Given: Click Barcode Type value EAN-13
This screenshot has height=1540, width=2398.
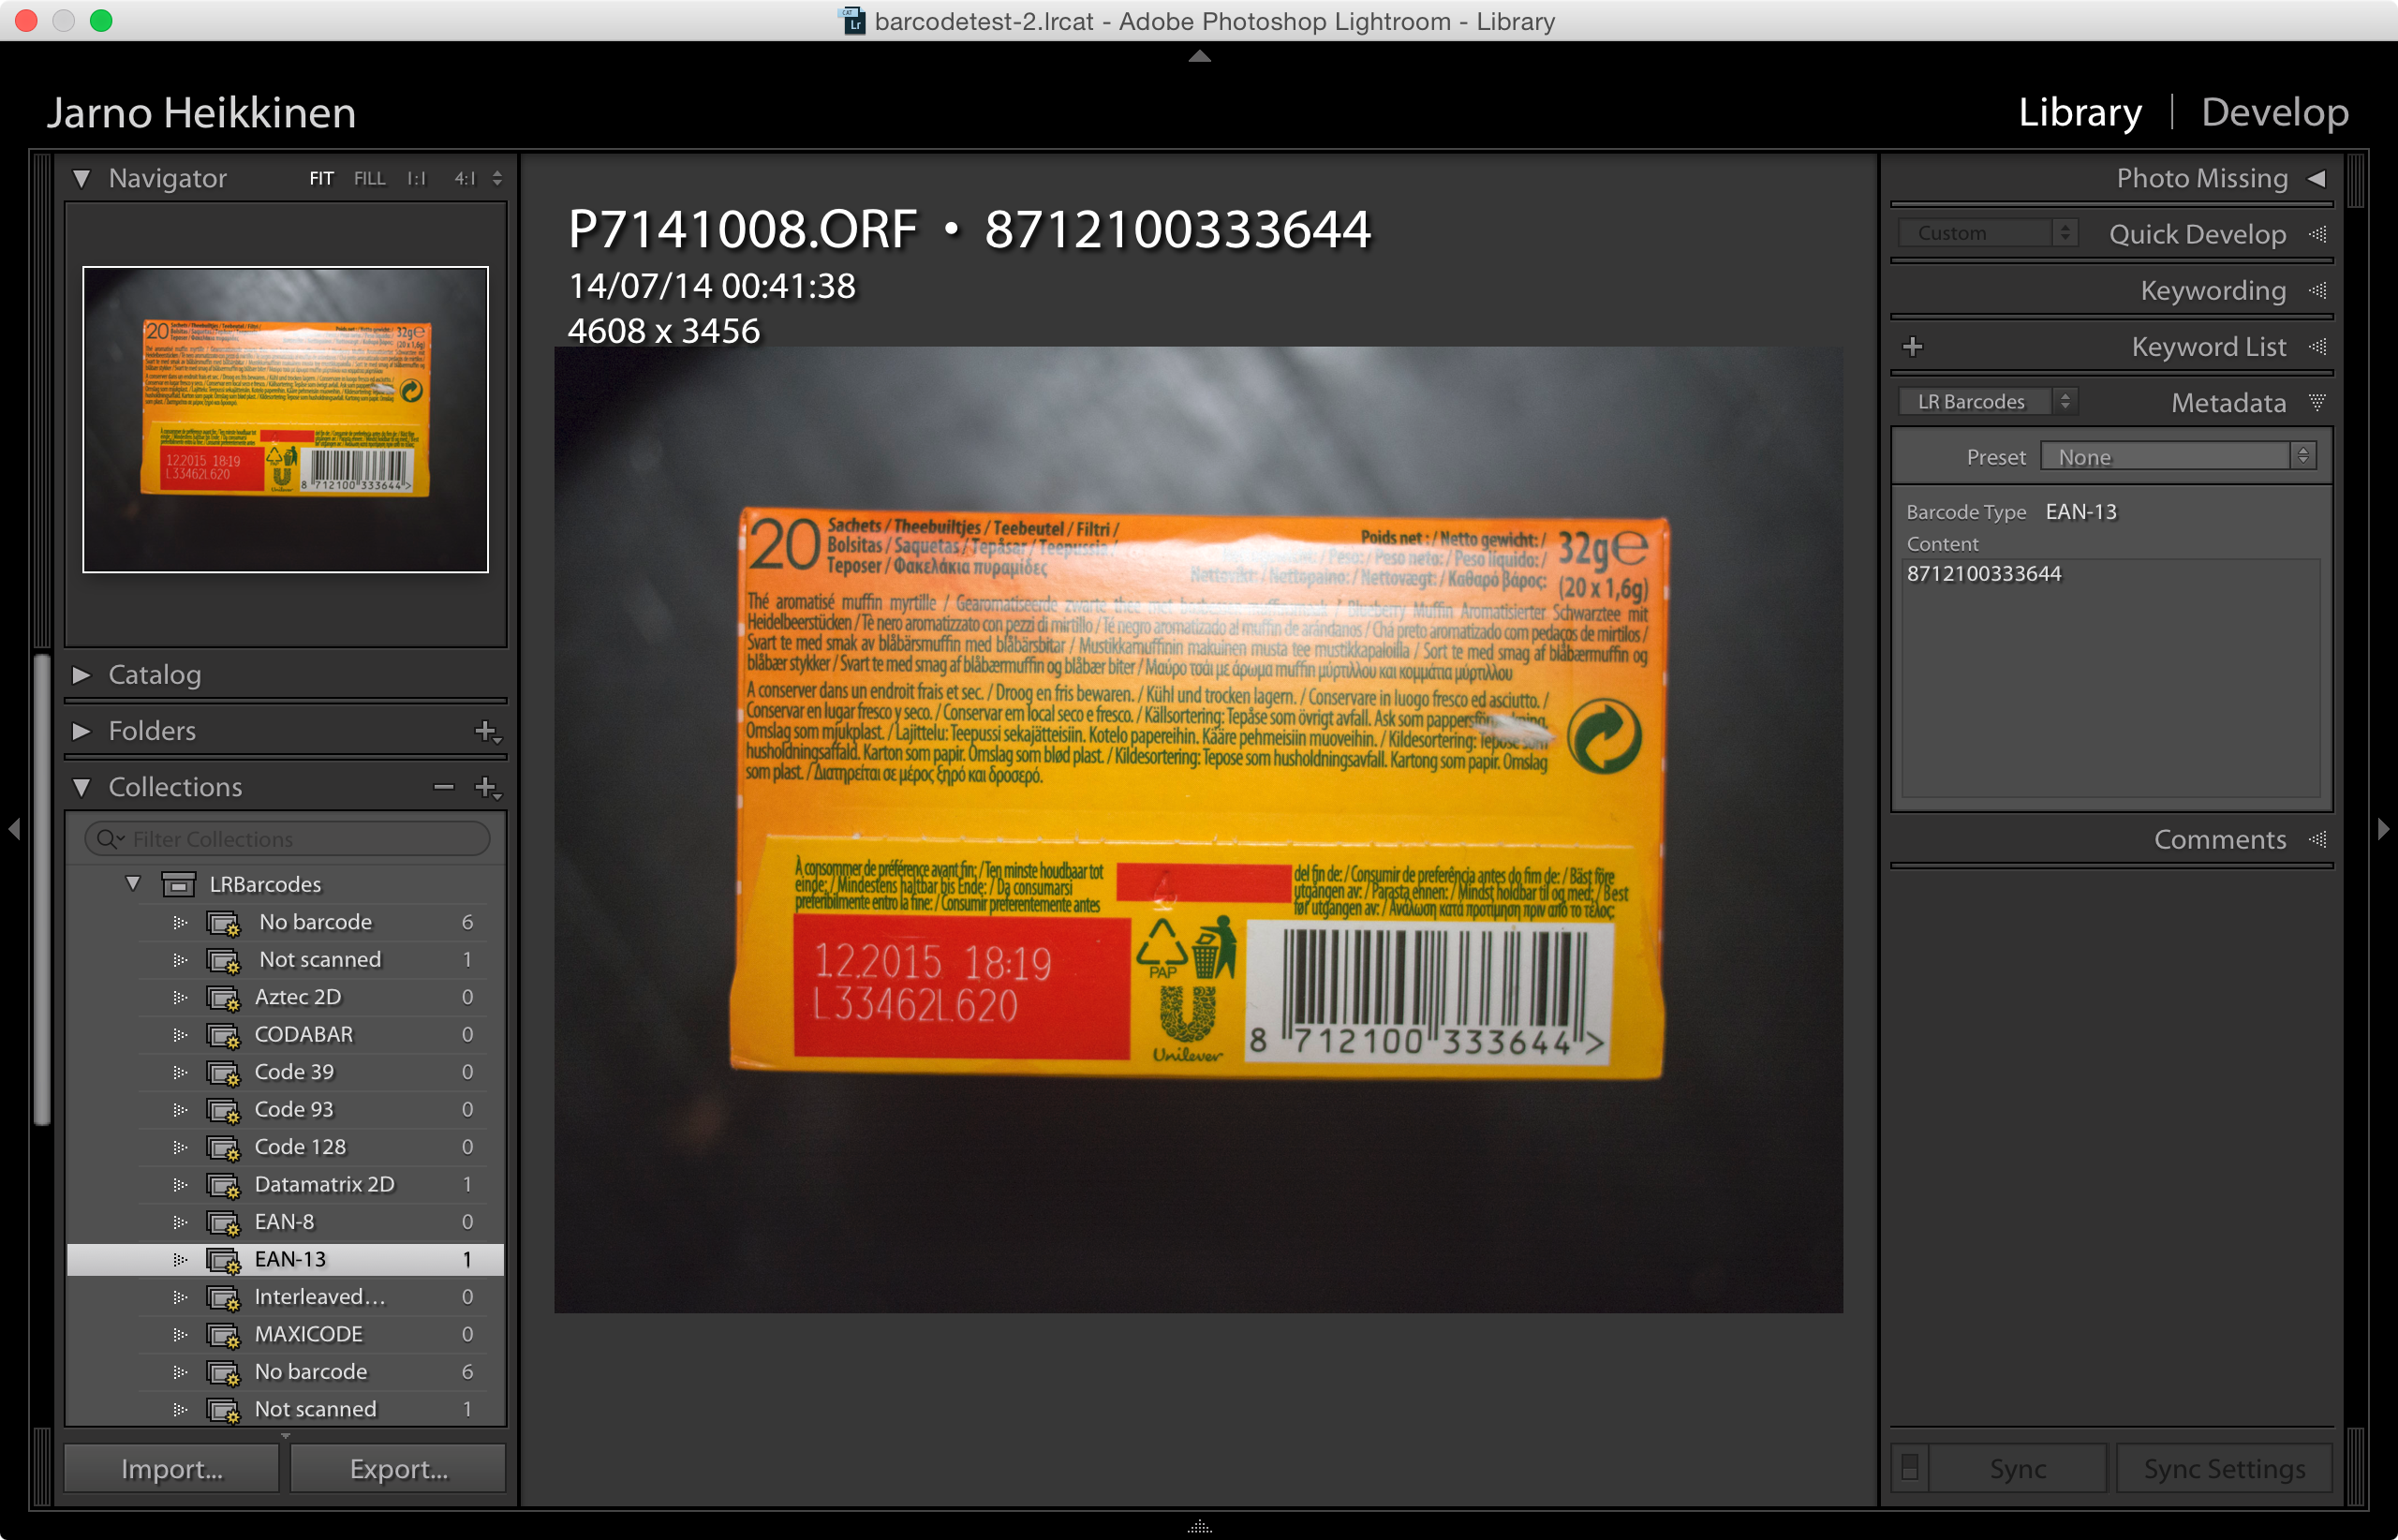Looking at the screenshot, I should 2081,512.
